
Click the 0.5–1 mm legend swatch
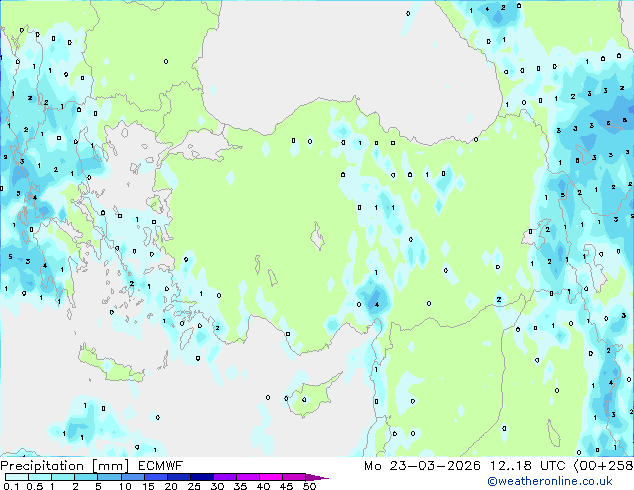40,477
